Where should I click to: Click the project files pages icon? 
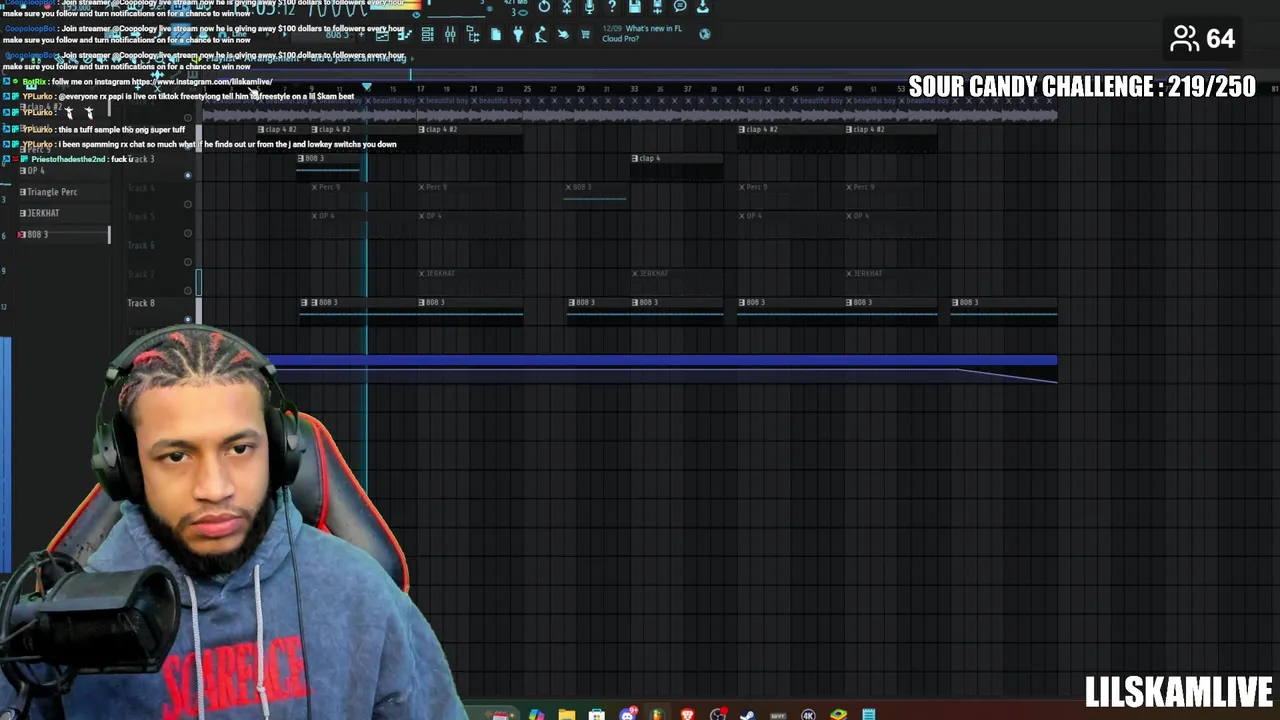click(496, 34)
